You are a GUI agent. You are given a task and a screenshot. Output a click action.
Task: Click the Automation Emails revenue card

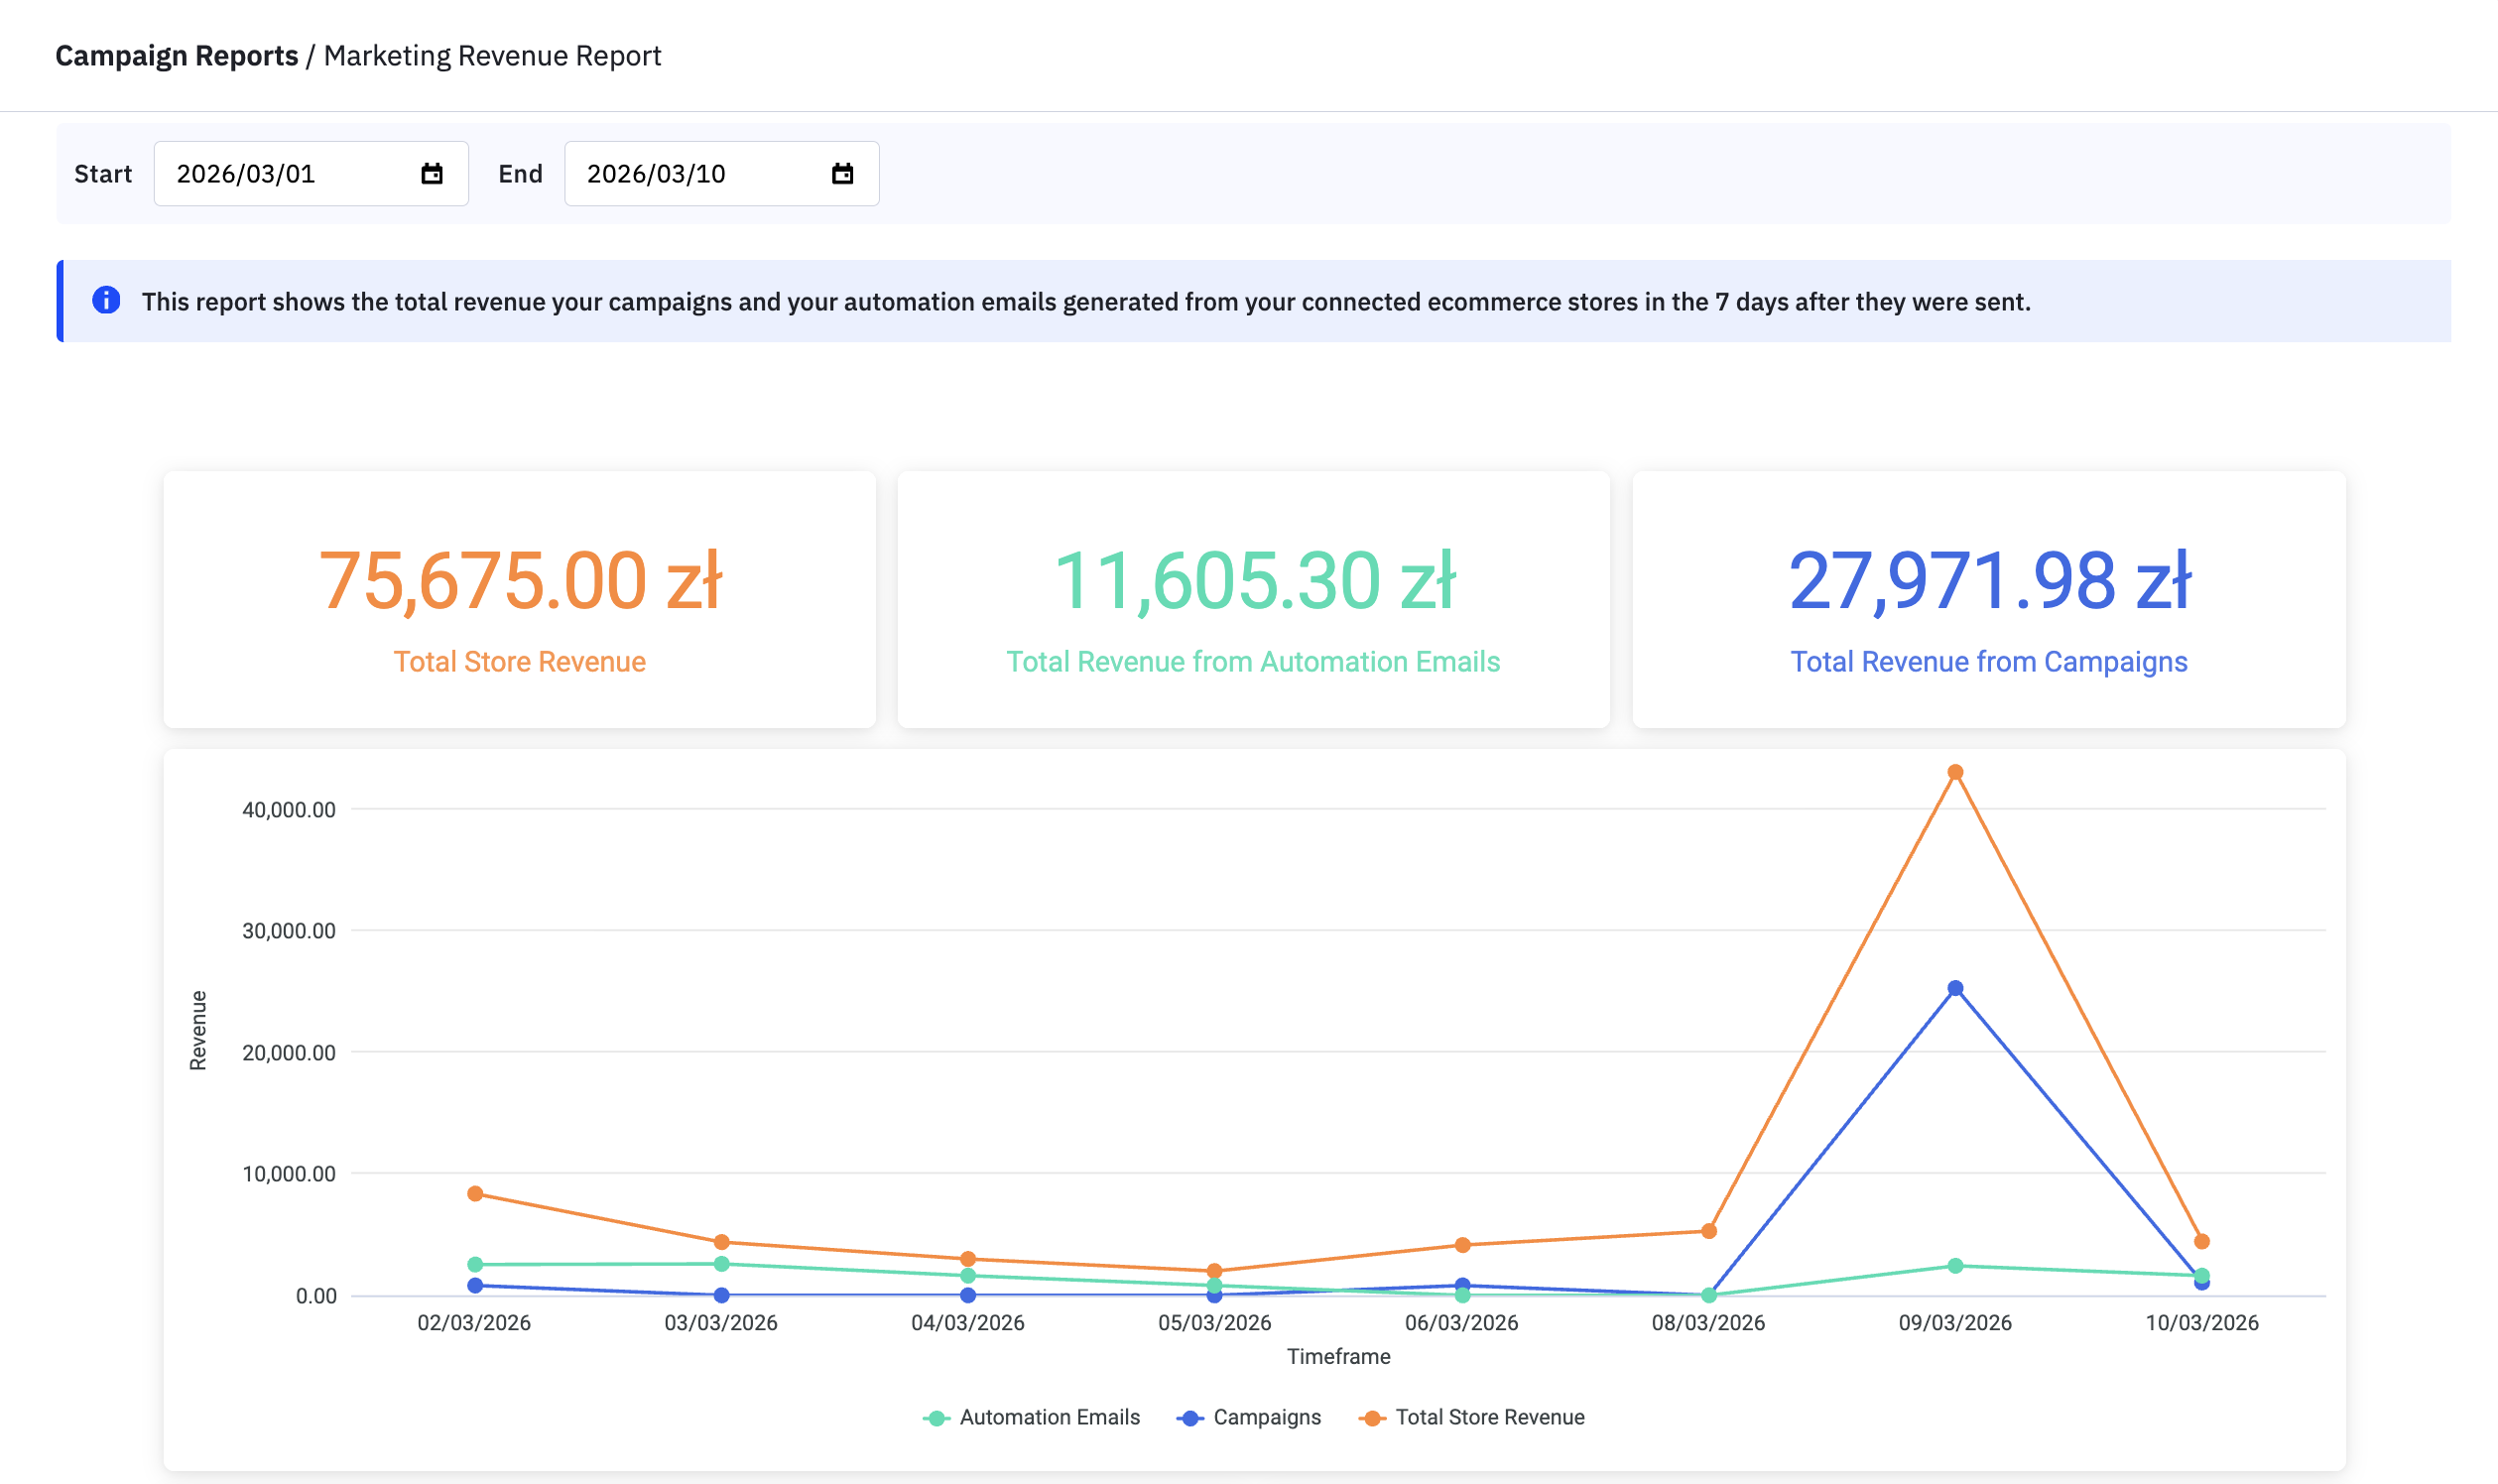click(x=1253, y=600)
